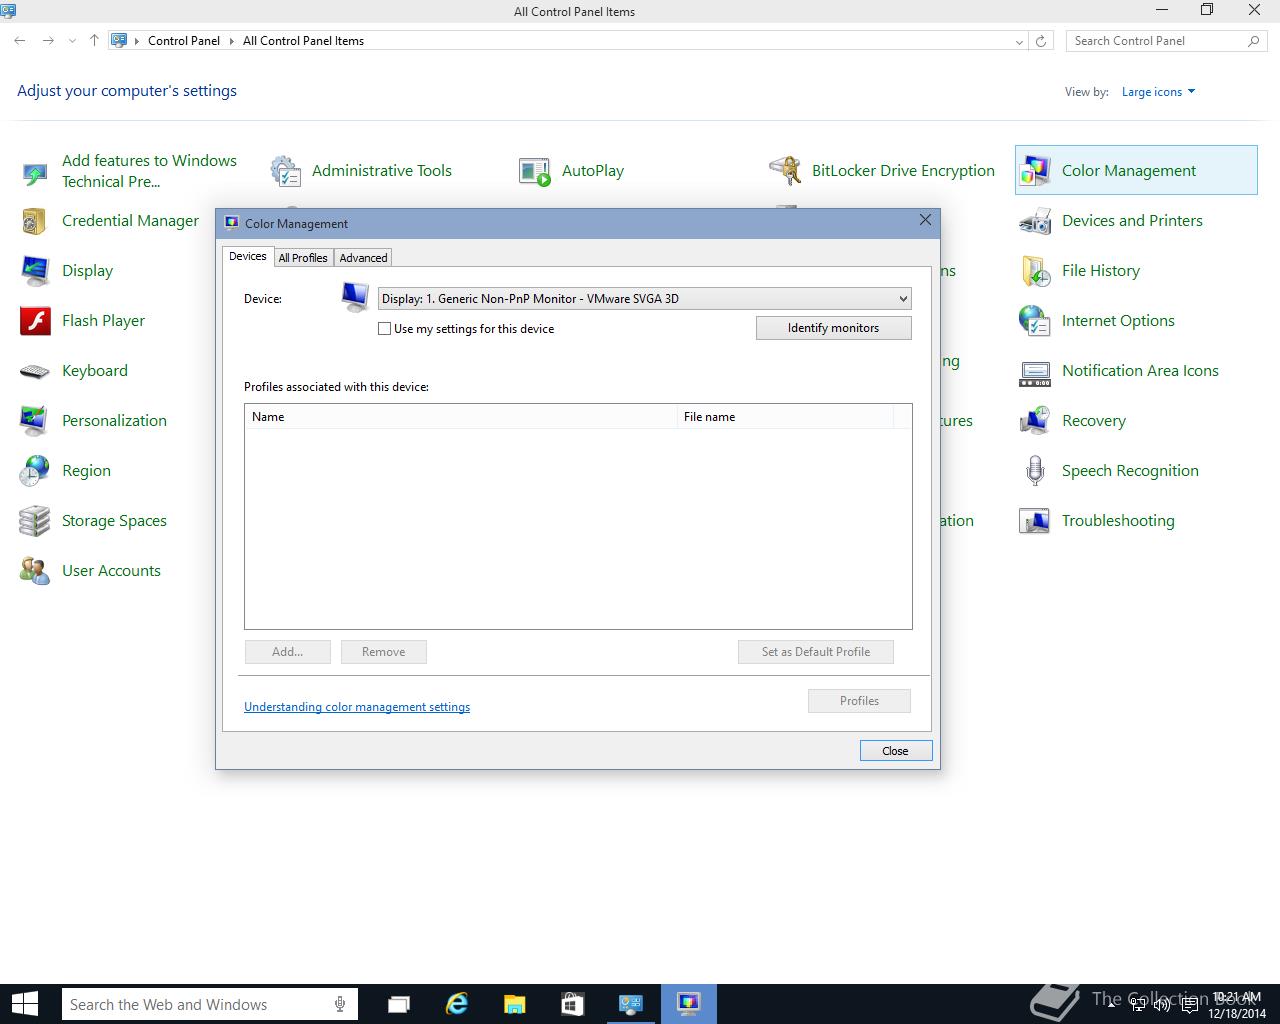Expand the Device display dropdown
The image size is (1280, 1024).
click(x=903, y=299)
